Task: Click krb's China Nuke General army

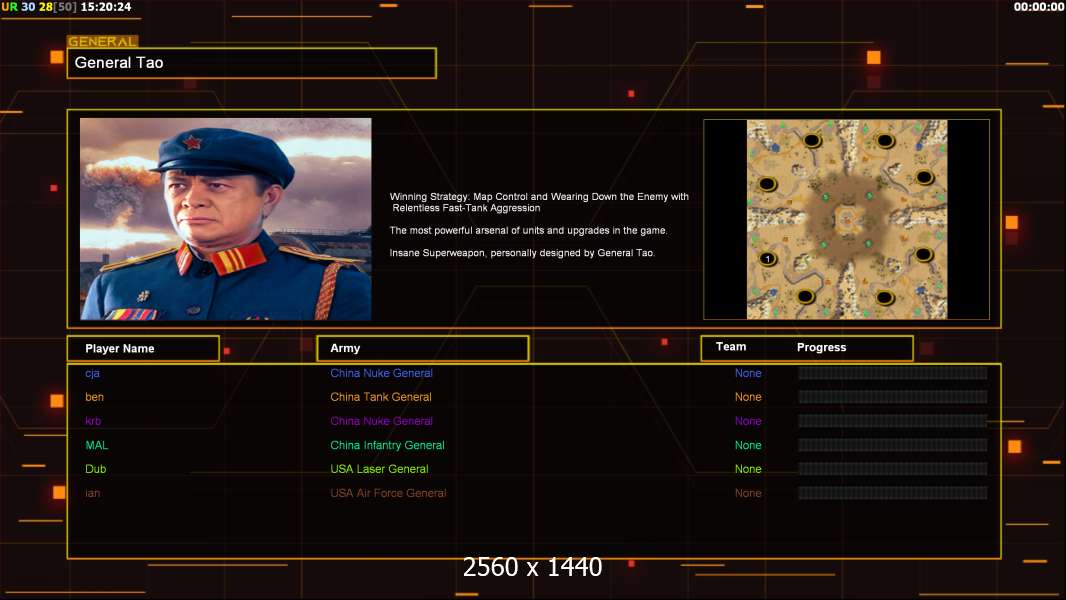Action: coord(381,421)
